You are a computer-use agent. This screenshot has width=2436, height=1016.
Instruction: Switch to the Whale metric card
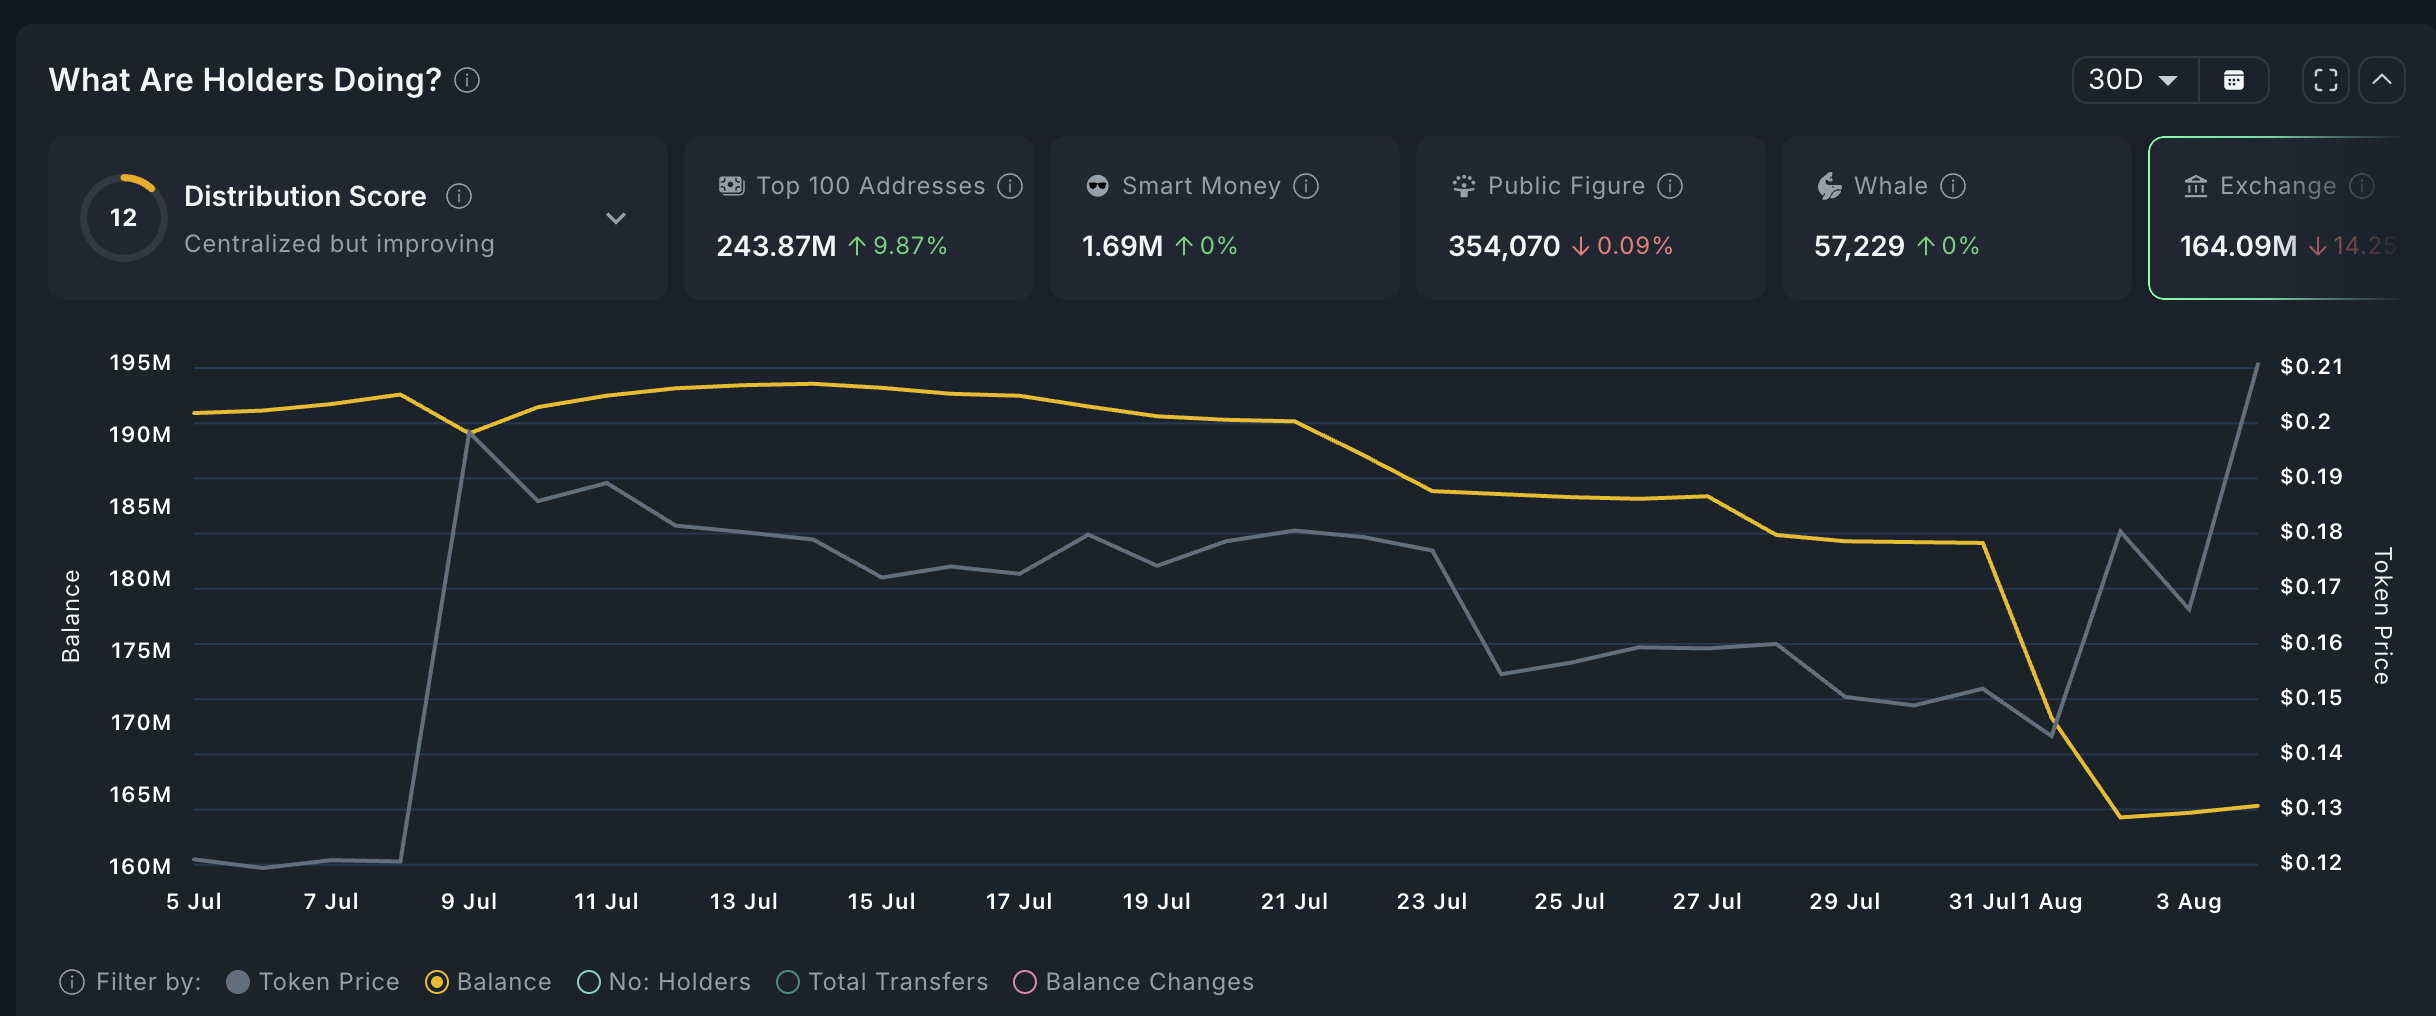coord(1955,217)
